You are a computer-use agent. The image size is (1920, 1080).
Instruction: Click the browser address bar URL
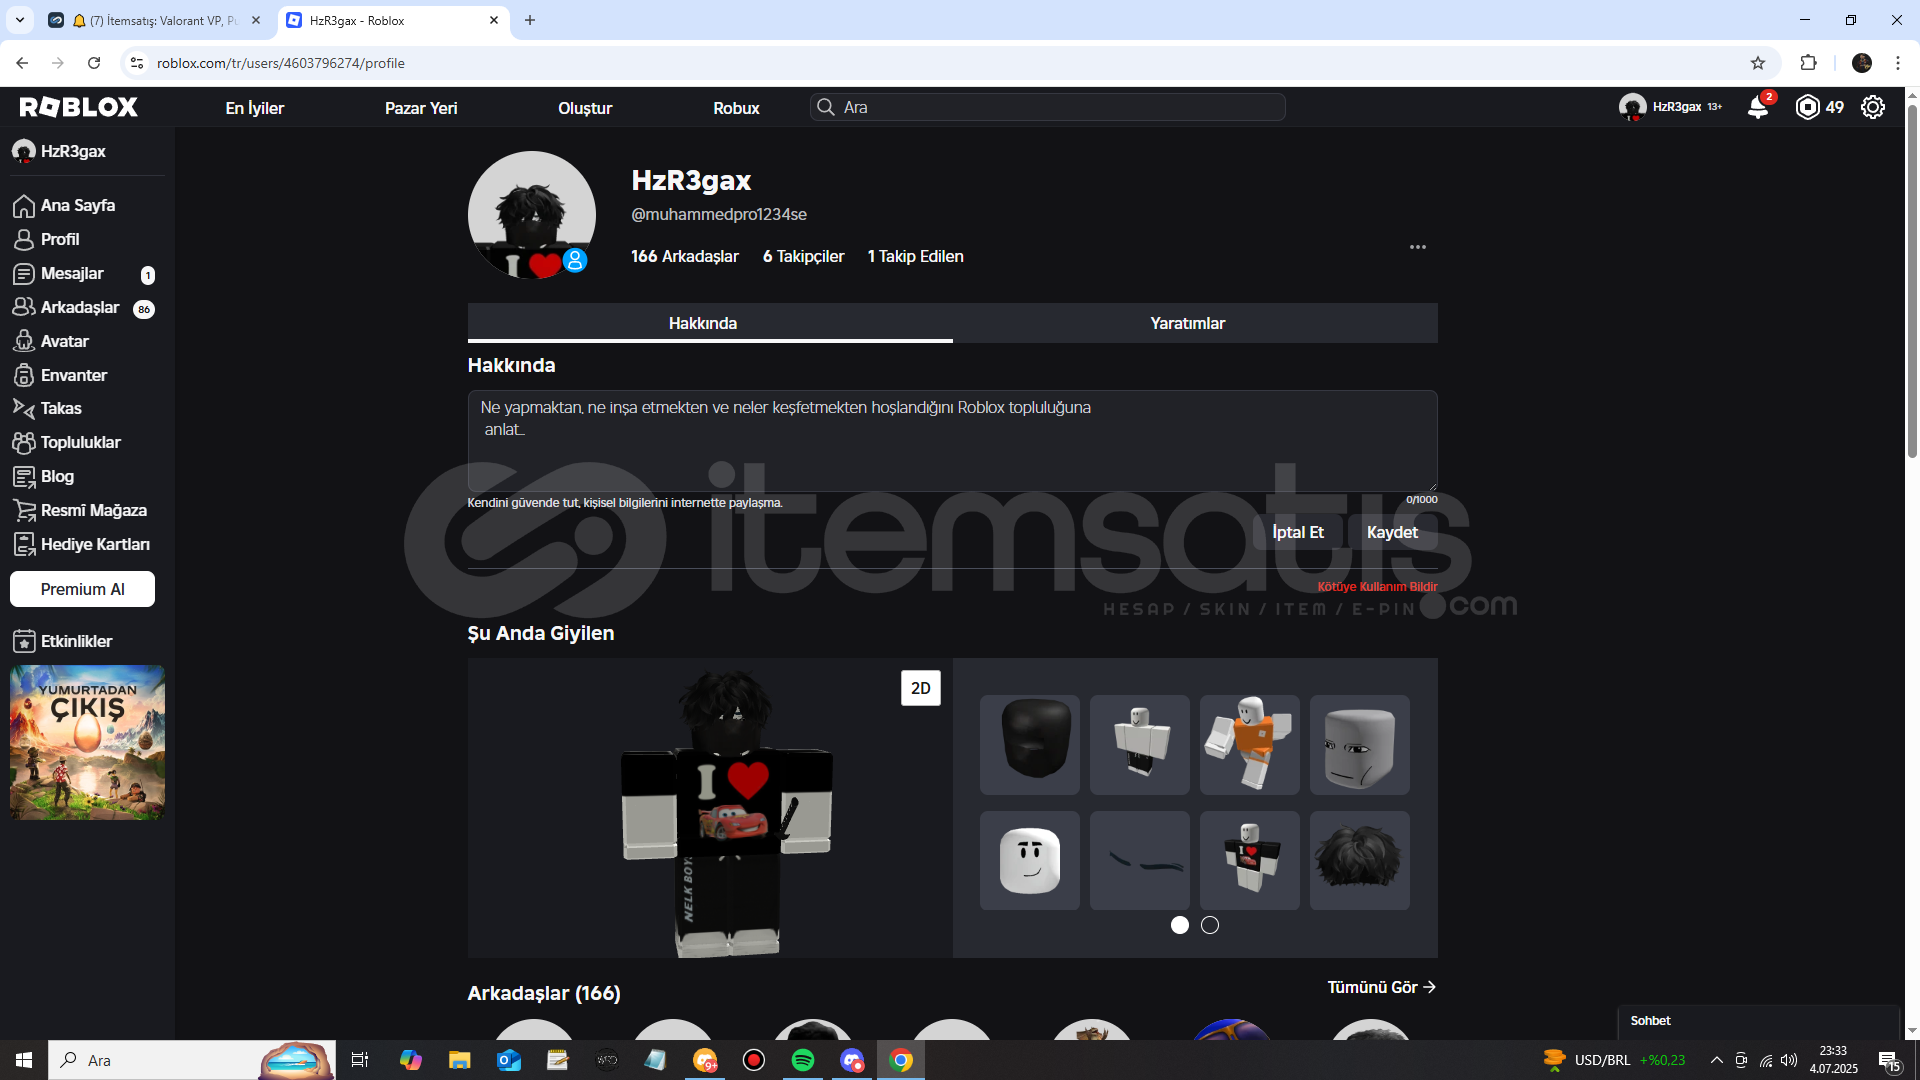click(280, 63)
